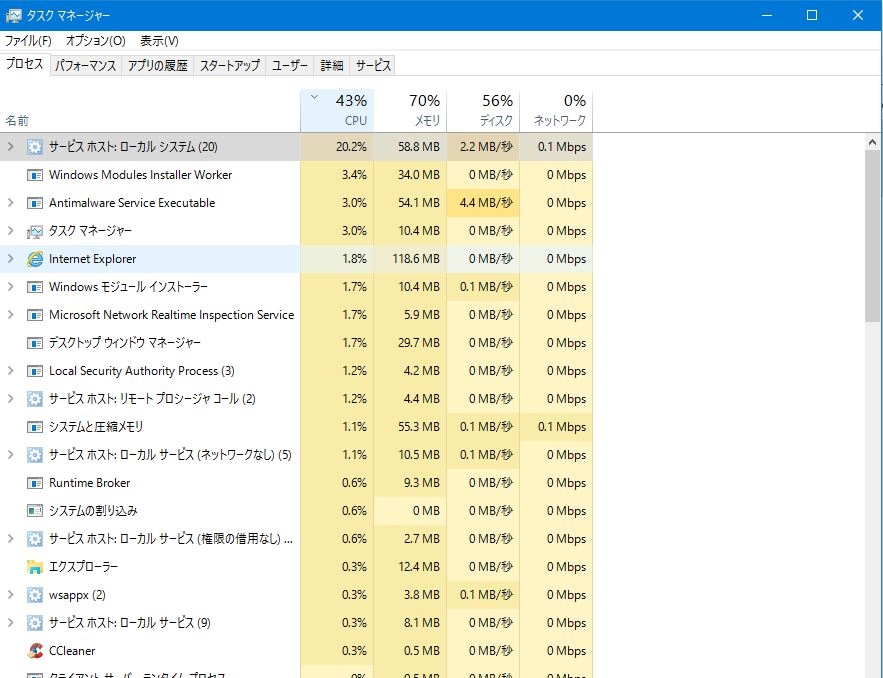Viewport: 883px width, 678px height.
Task: Click the scrollbar up arrow
Action: pyautogui.click(x=872, y=143)
